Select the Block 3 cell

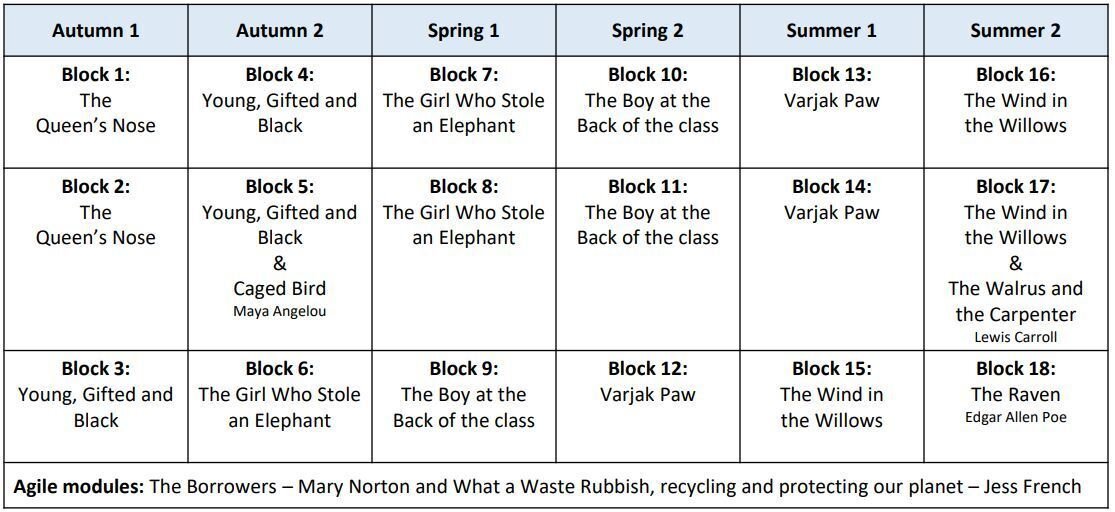click(96, 407)
